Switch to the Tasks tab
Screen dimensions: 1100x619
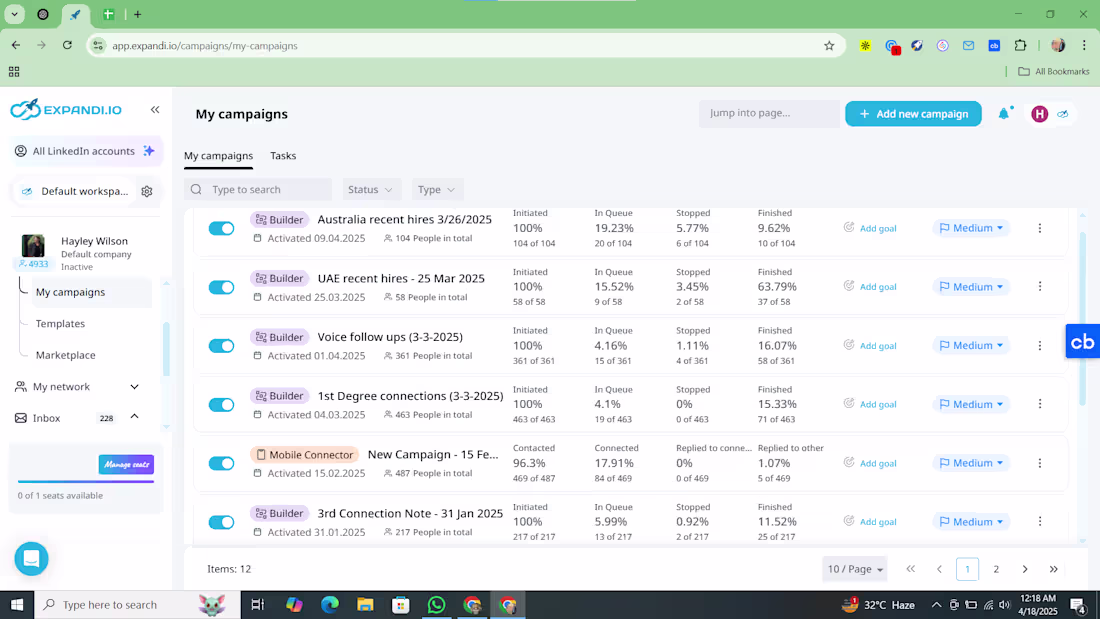tap(283, 156)
